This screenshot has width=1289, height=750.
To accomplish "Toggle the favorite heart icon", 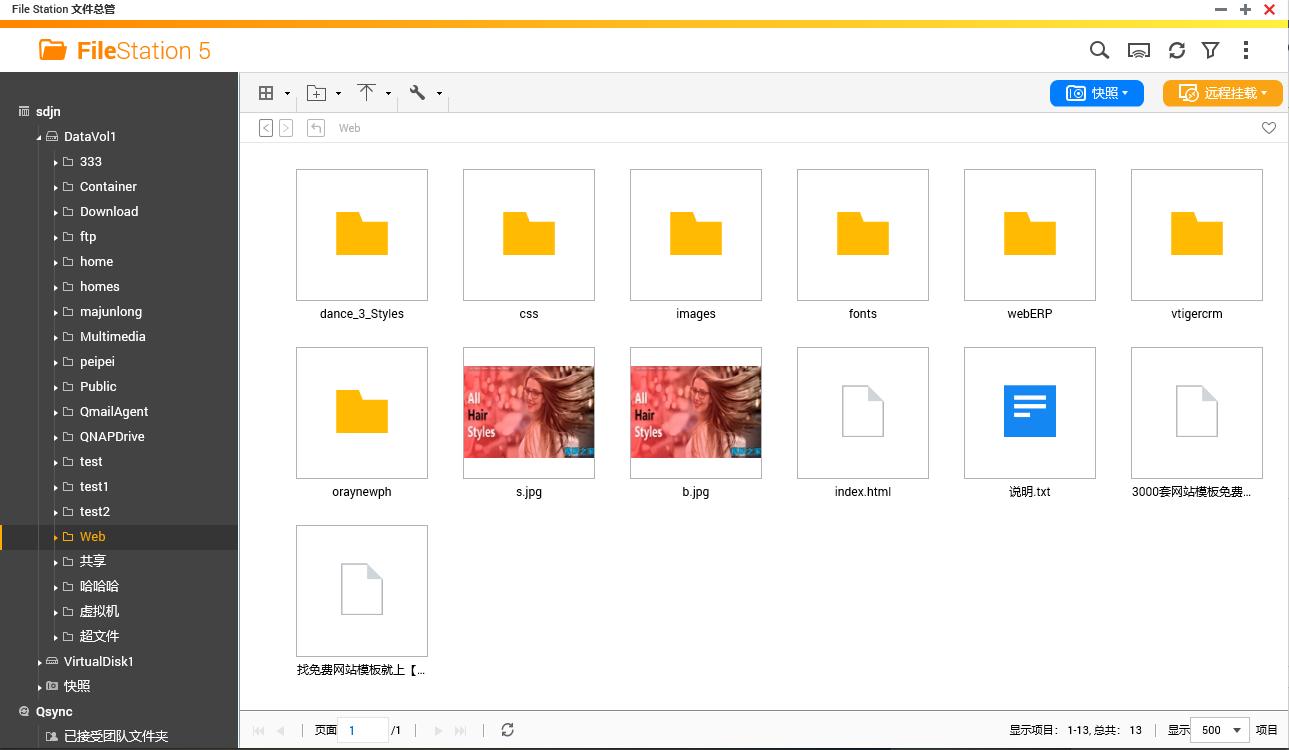I will [1268, 128].
